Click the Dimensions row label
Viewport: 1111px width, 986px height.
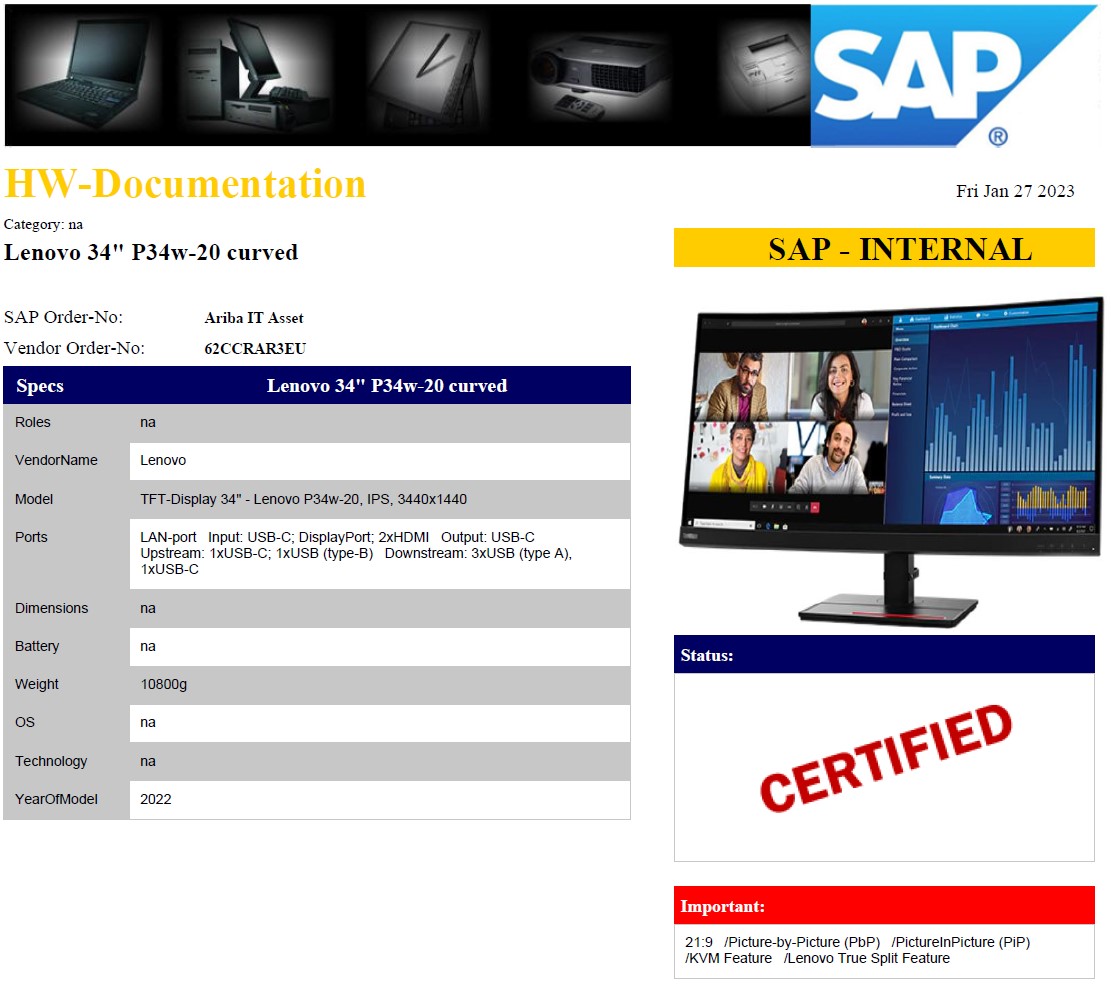click(52, 608)
